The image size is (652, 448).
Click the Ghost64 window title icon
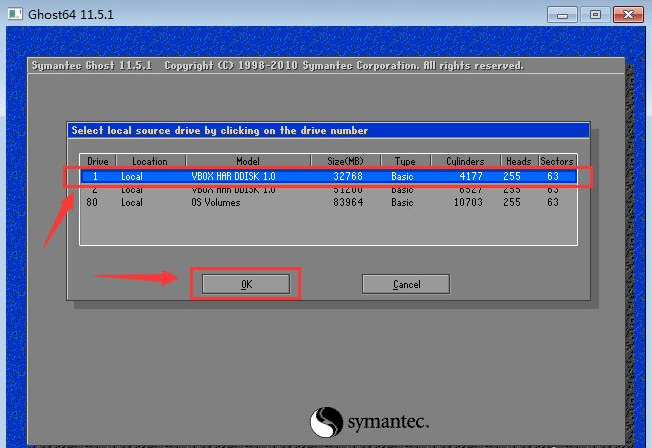(15, 14)
